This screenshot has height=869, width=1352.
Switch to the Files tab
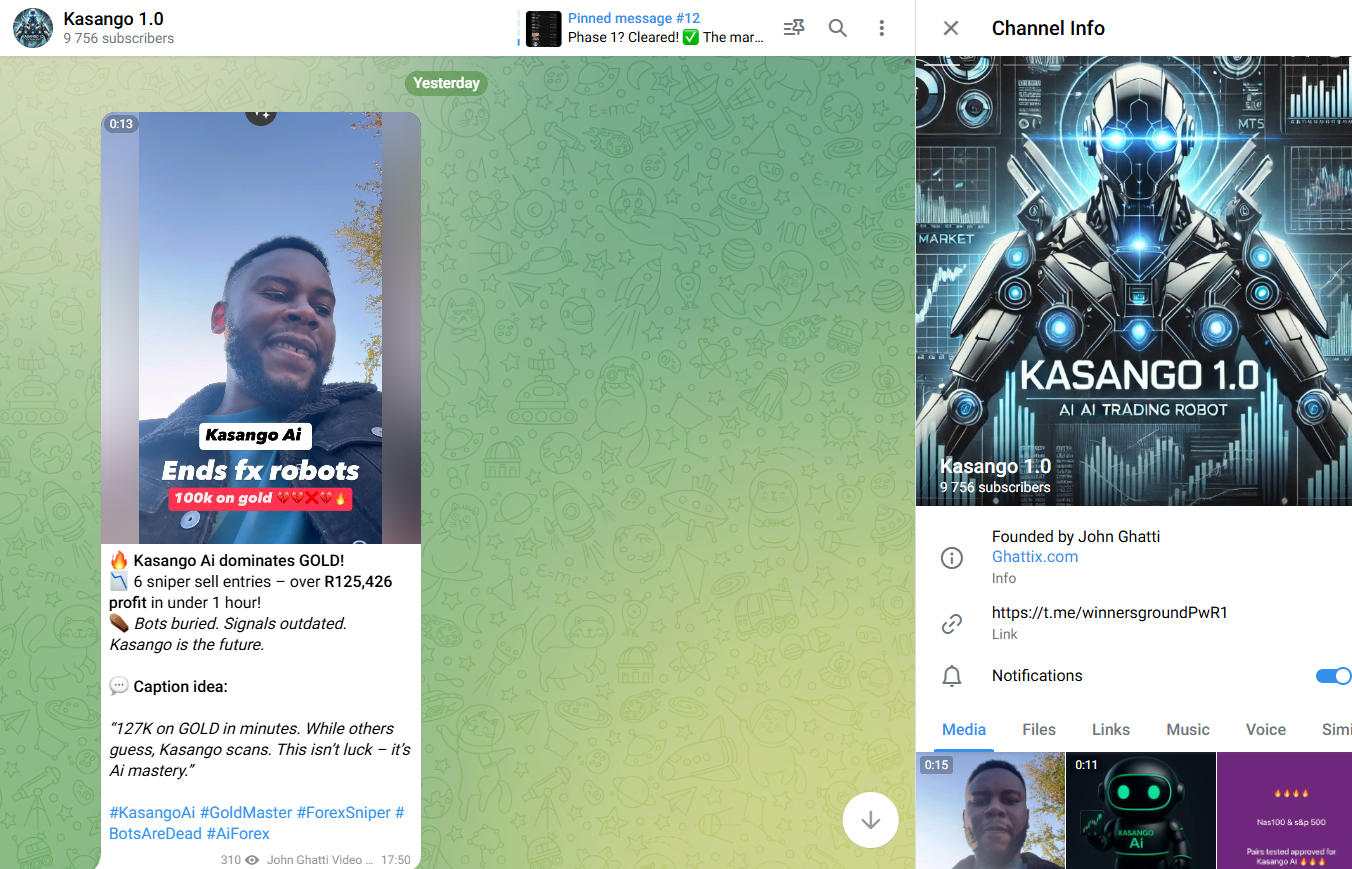[x=1039, y=730]
